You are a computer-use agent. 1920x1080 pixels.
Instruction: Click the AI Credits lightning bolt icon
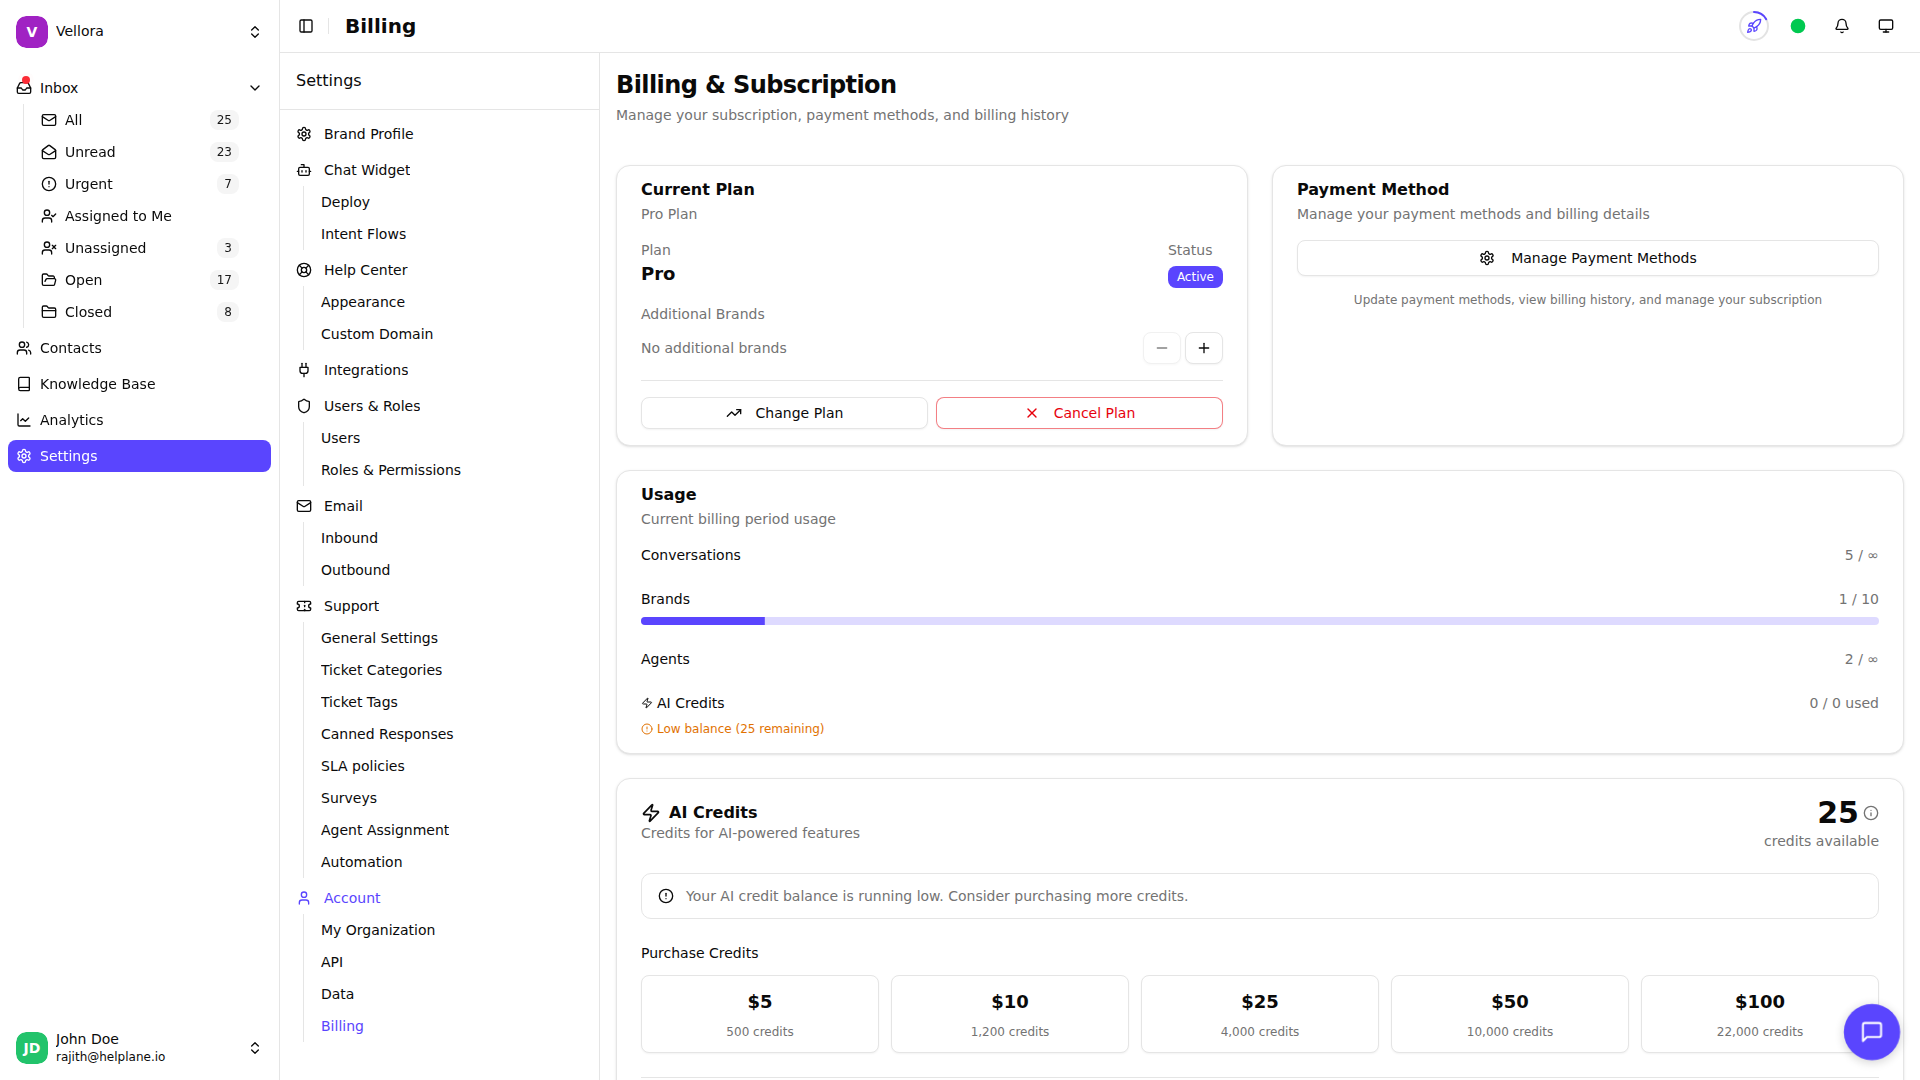pos(651,813)
